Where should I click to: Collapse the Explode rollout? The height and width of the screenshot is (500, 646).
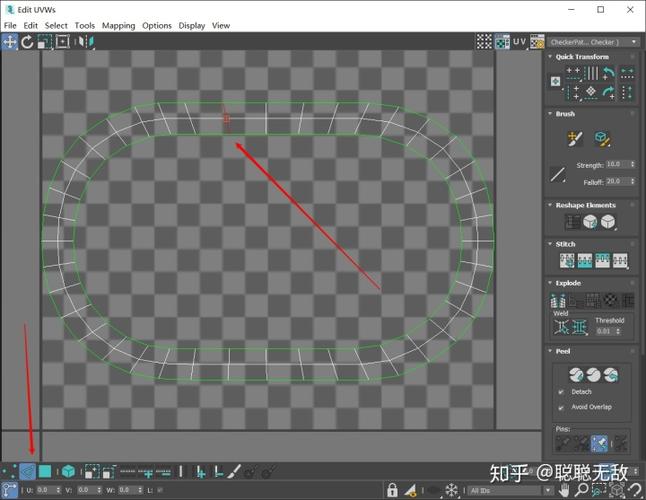coord(550,283)
